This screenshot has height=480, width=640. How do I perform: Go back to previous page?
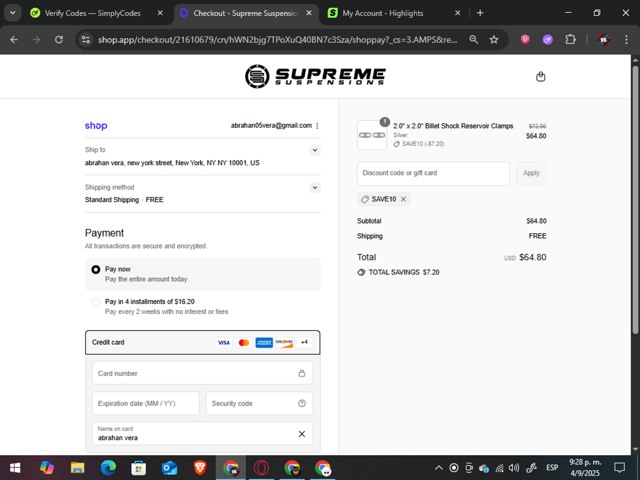tap(14, 40)
